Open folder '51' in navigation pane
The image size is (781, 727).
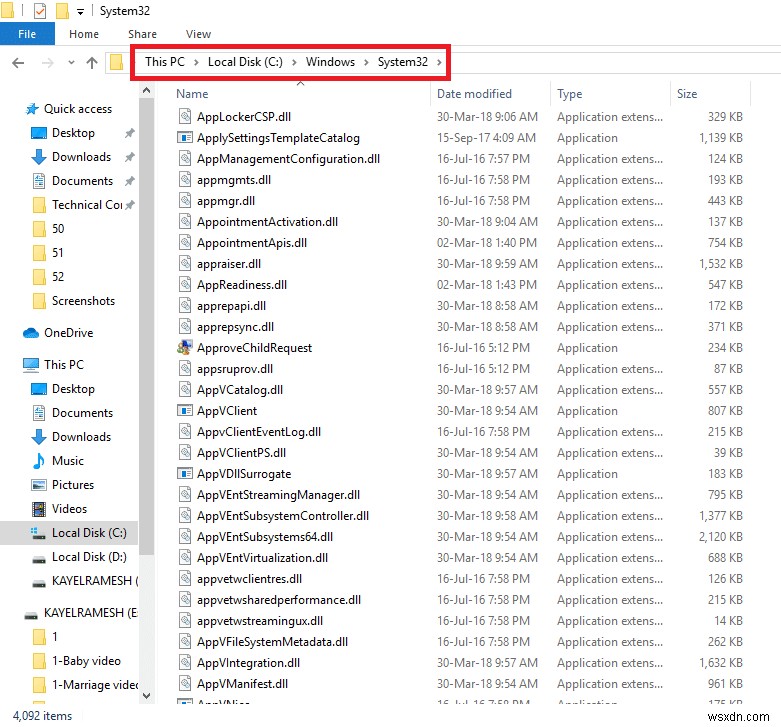58,252
